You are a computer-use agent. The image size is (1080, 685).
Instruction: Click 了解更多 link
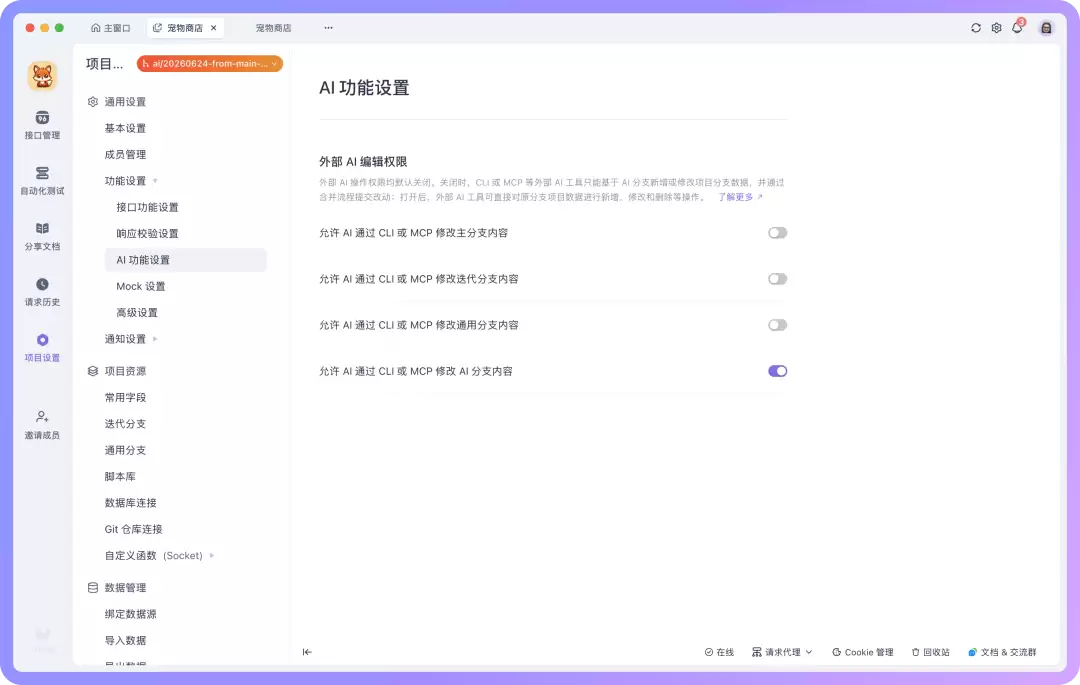pyautogui.click(x=740, y=197)
